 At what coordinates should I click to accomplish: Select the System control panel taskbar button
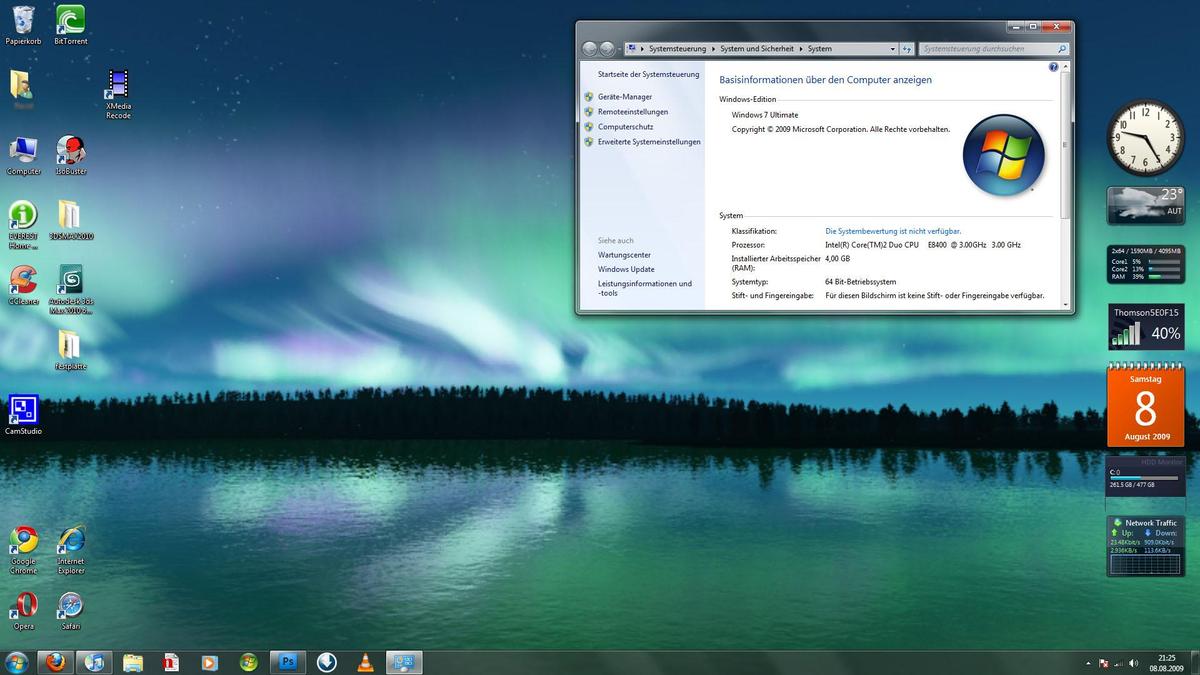point(405,662)
